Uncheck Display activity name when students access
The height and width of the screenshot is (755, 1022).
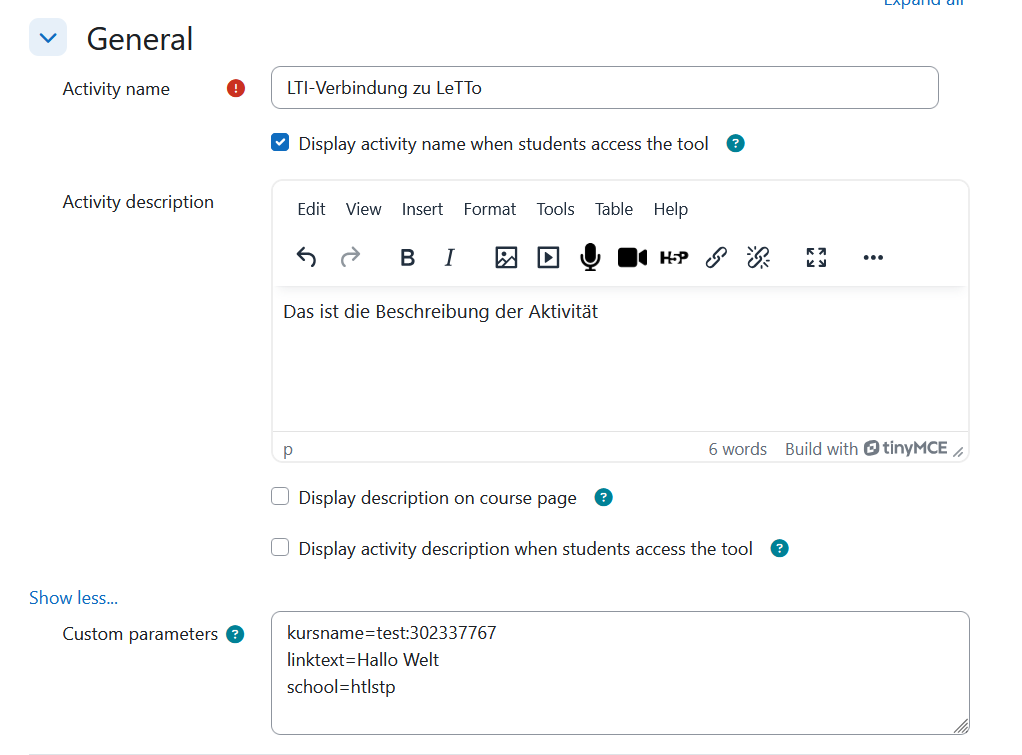click(281, 143)
